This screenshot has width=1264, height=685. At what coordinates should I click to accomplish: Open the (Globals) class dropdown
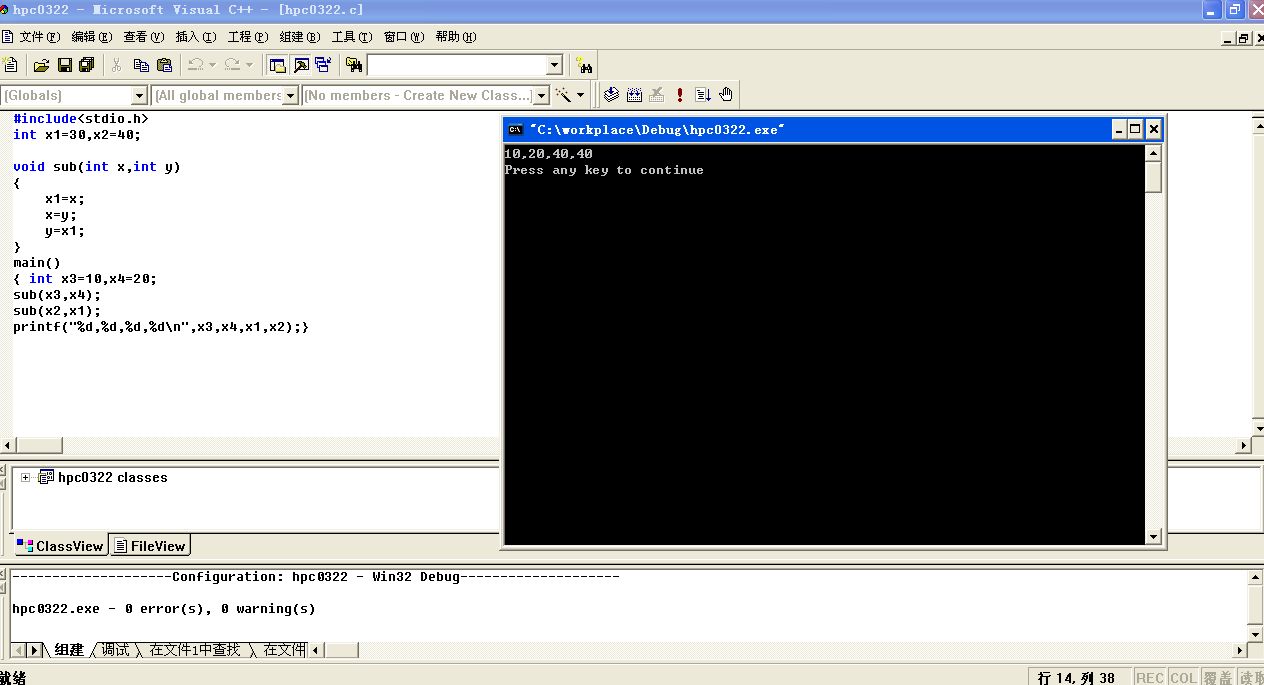[139, 96]
